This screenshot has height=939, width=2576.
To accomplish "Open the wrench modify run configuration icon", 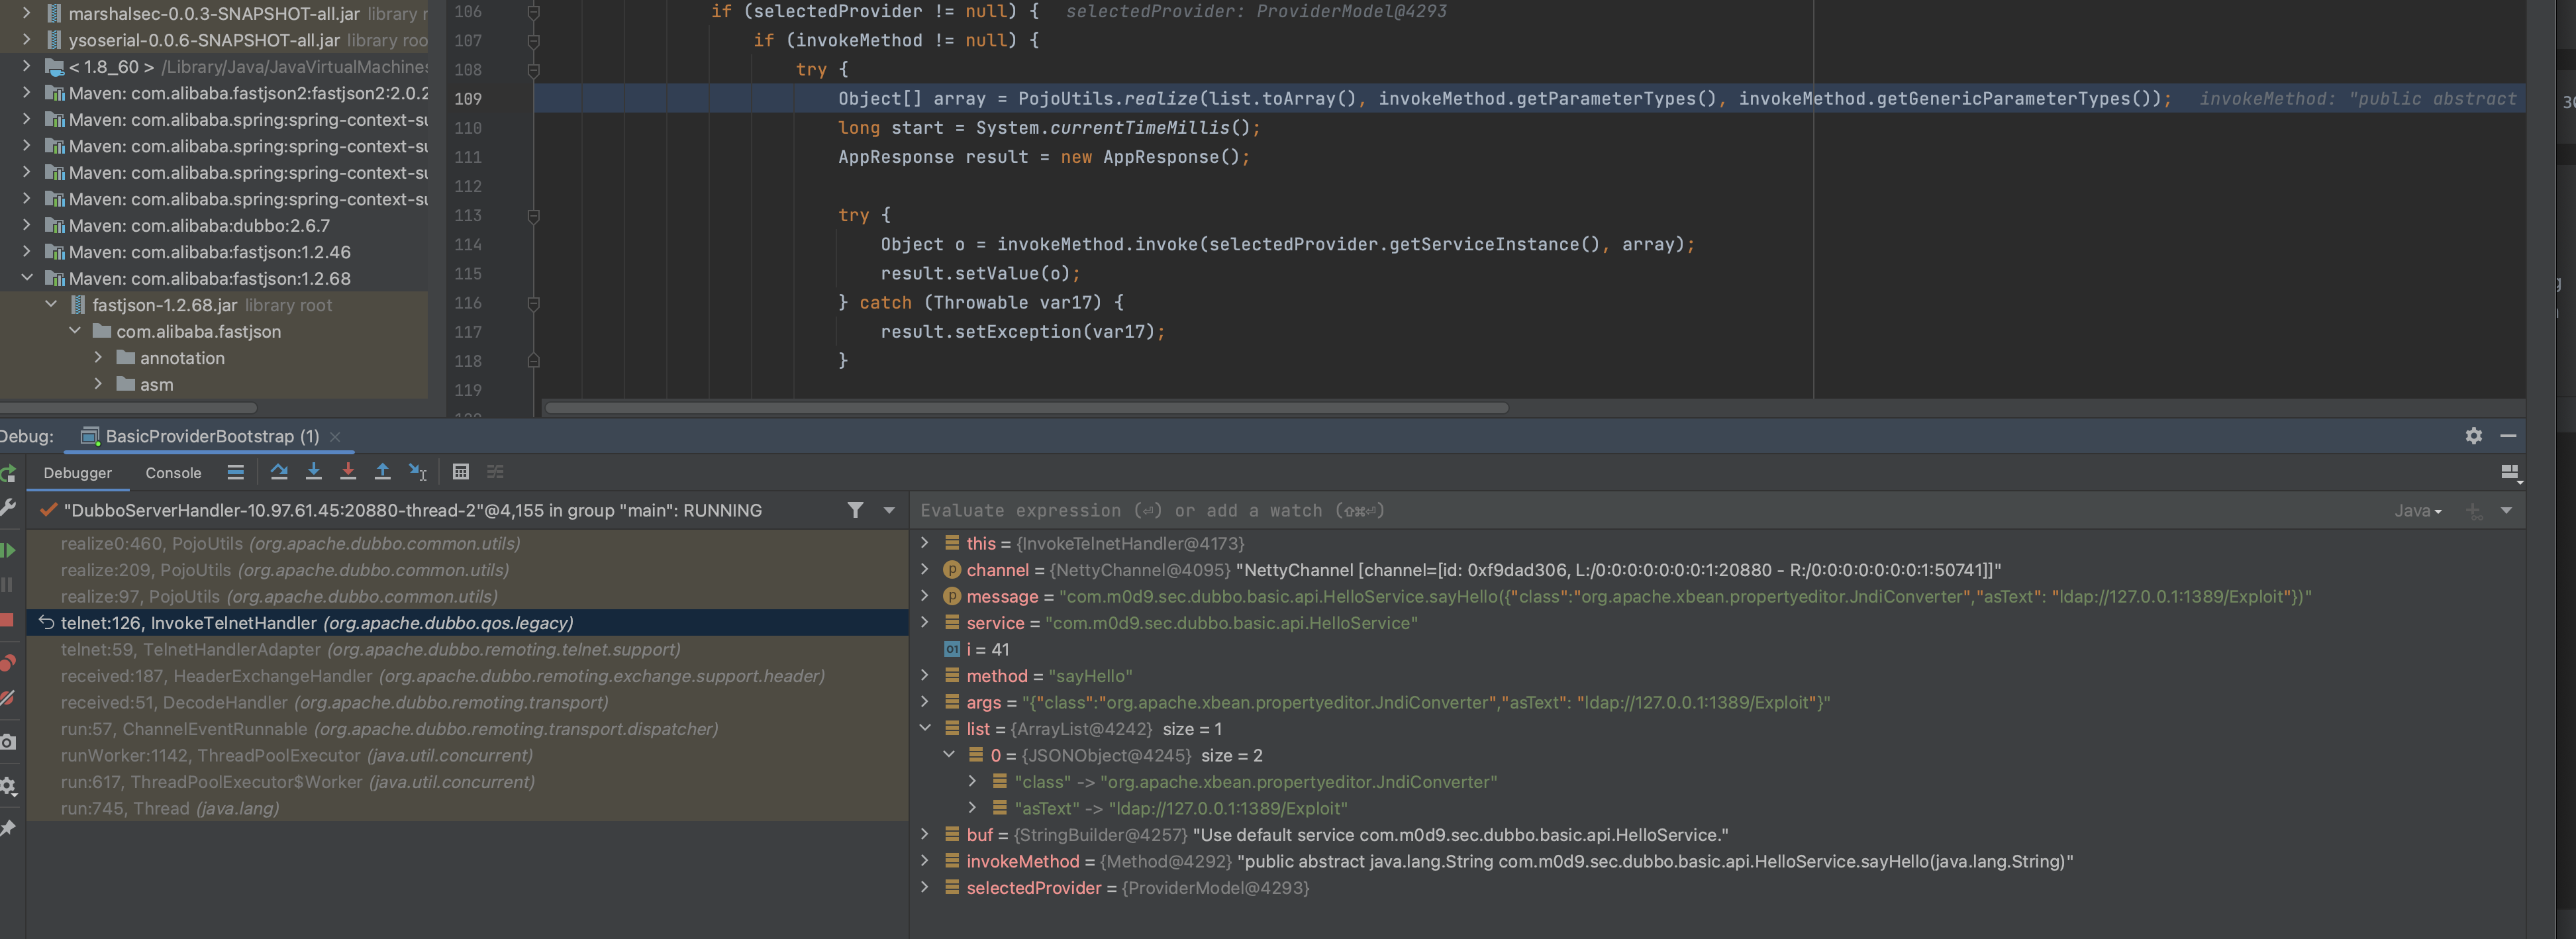I will 8,508.
